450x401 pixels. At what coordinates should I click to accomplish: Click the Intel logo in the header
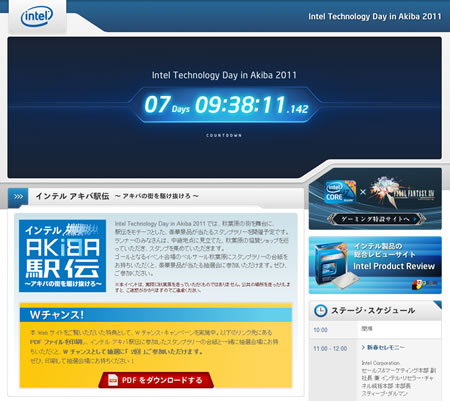[x=37, y=17]
